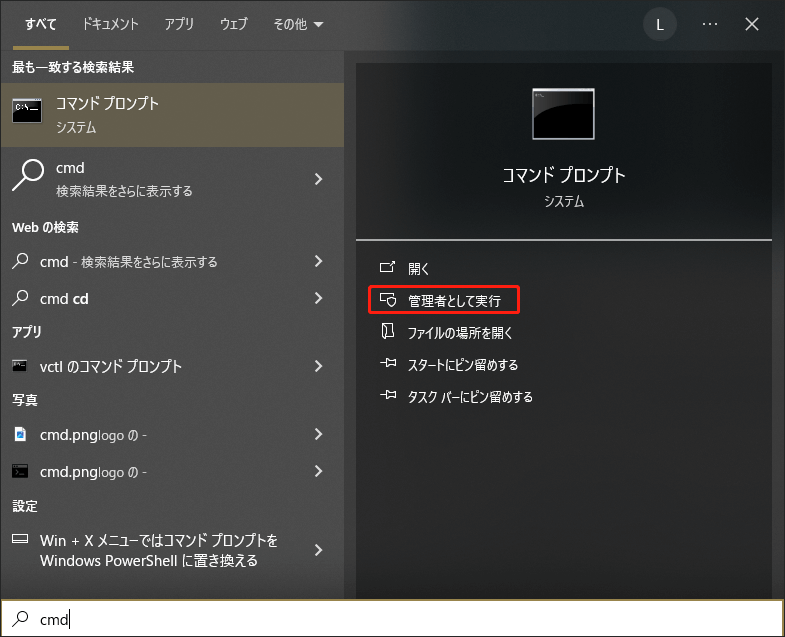The image size is (785, 637).
Task: Click the 開く action
Action: point(419,269)
